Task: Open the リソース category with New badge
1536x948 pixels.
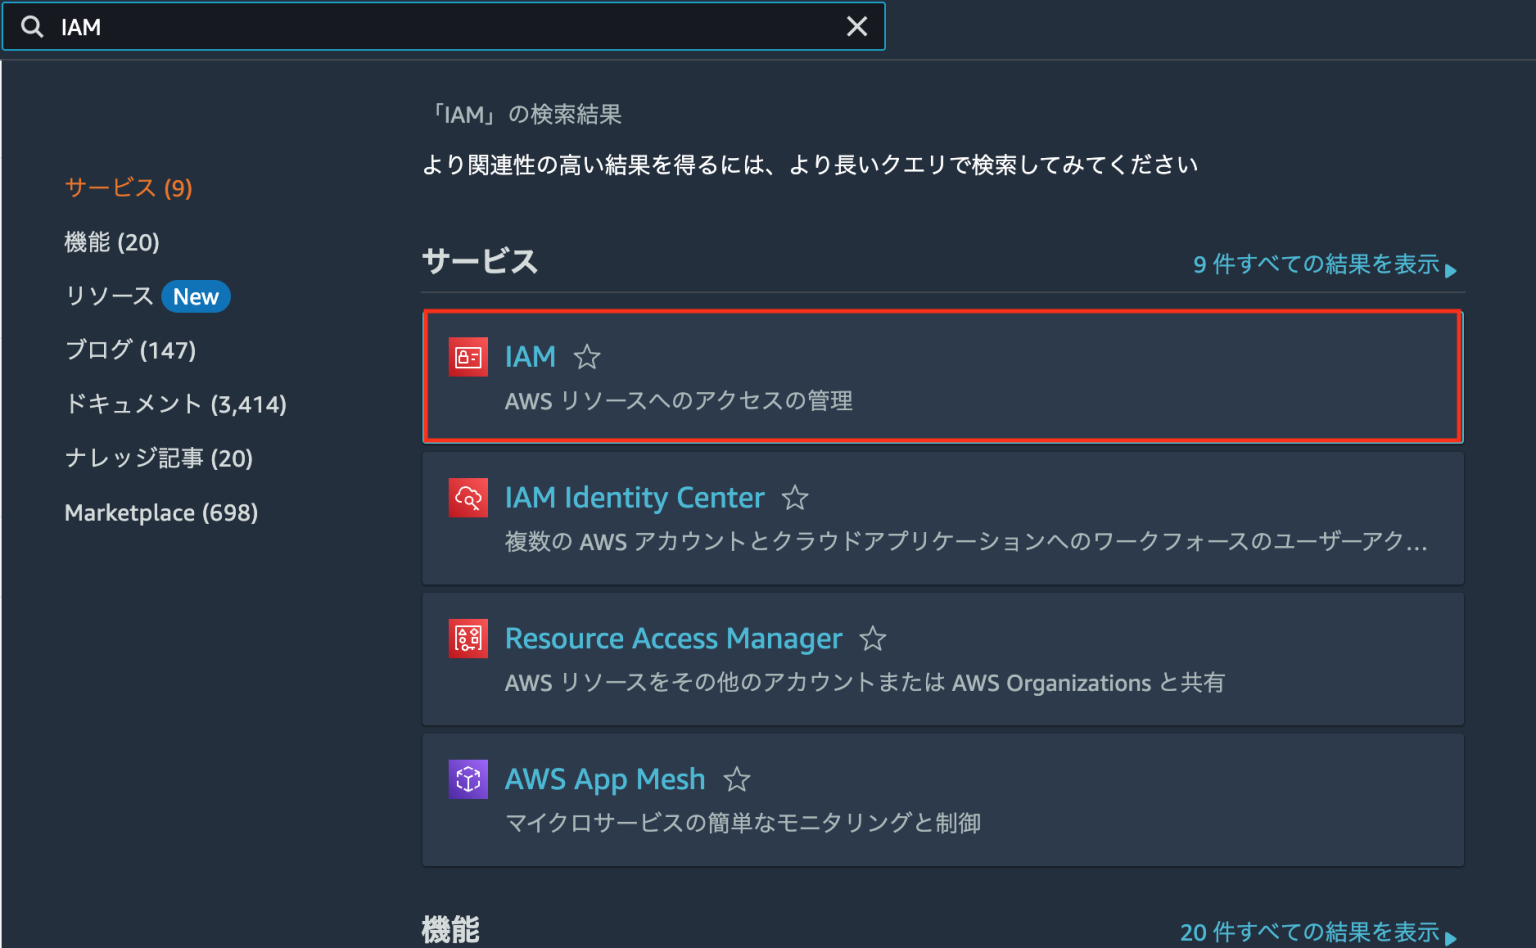Action: click(x=146, y=295)
